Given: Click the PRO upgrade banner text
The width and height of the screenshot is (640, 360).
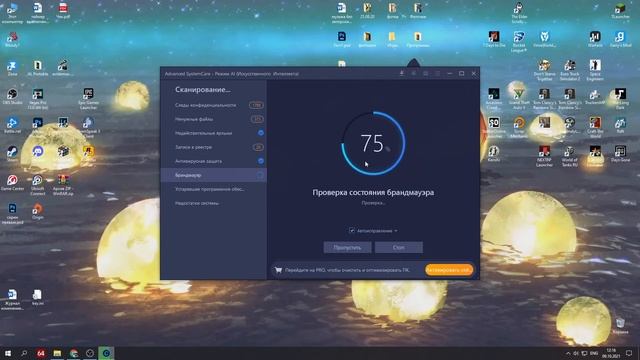Looking at the screenshot, I should [x=347, y=270].
